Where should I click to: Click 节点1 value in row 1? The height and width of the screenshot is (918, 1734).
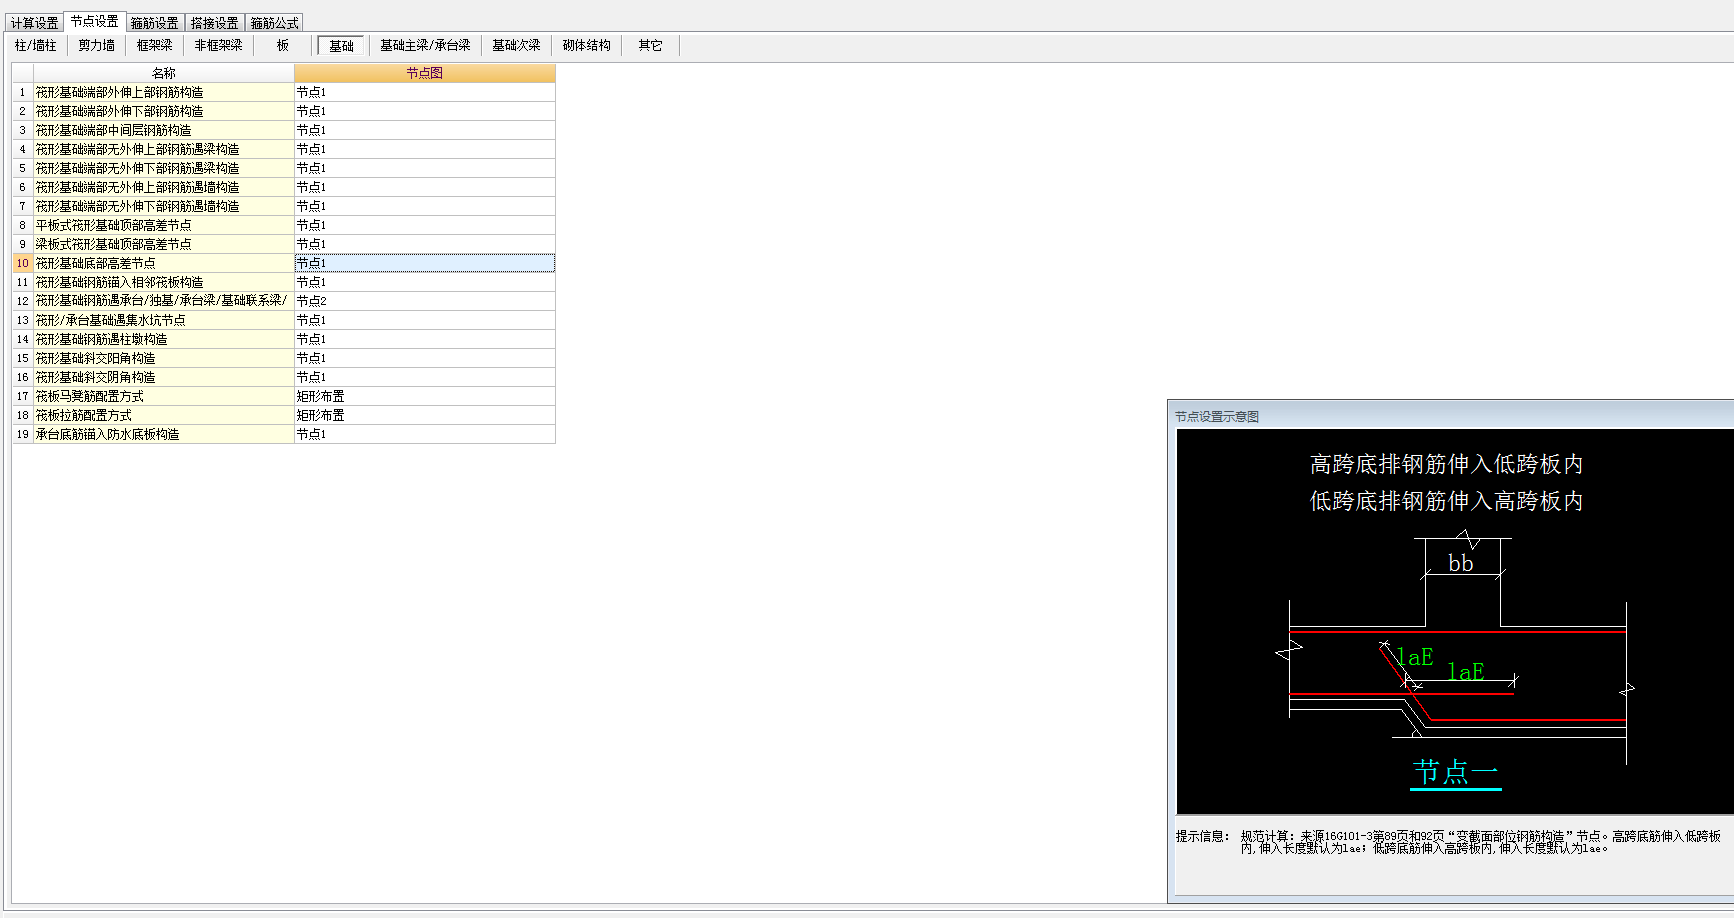point(424,92)
